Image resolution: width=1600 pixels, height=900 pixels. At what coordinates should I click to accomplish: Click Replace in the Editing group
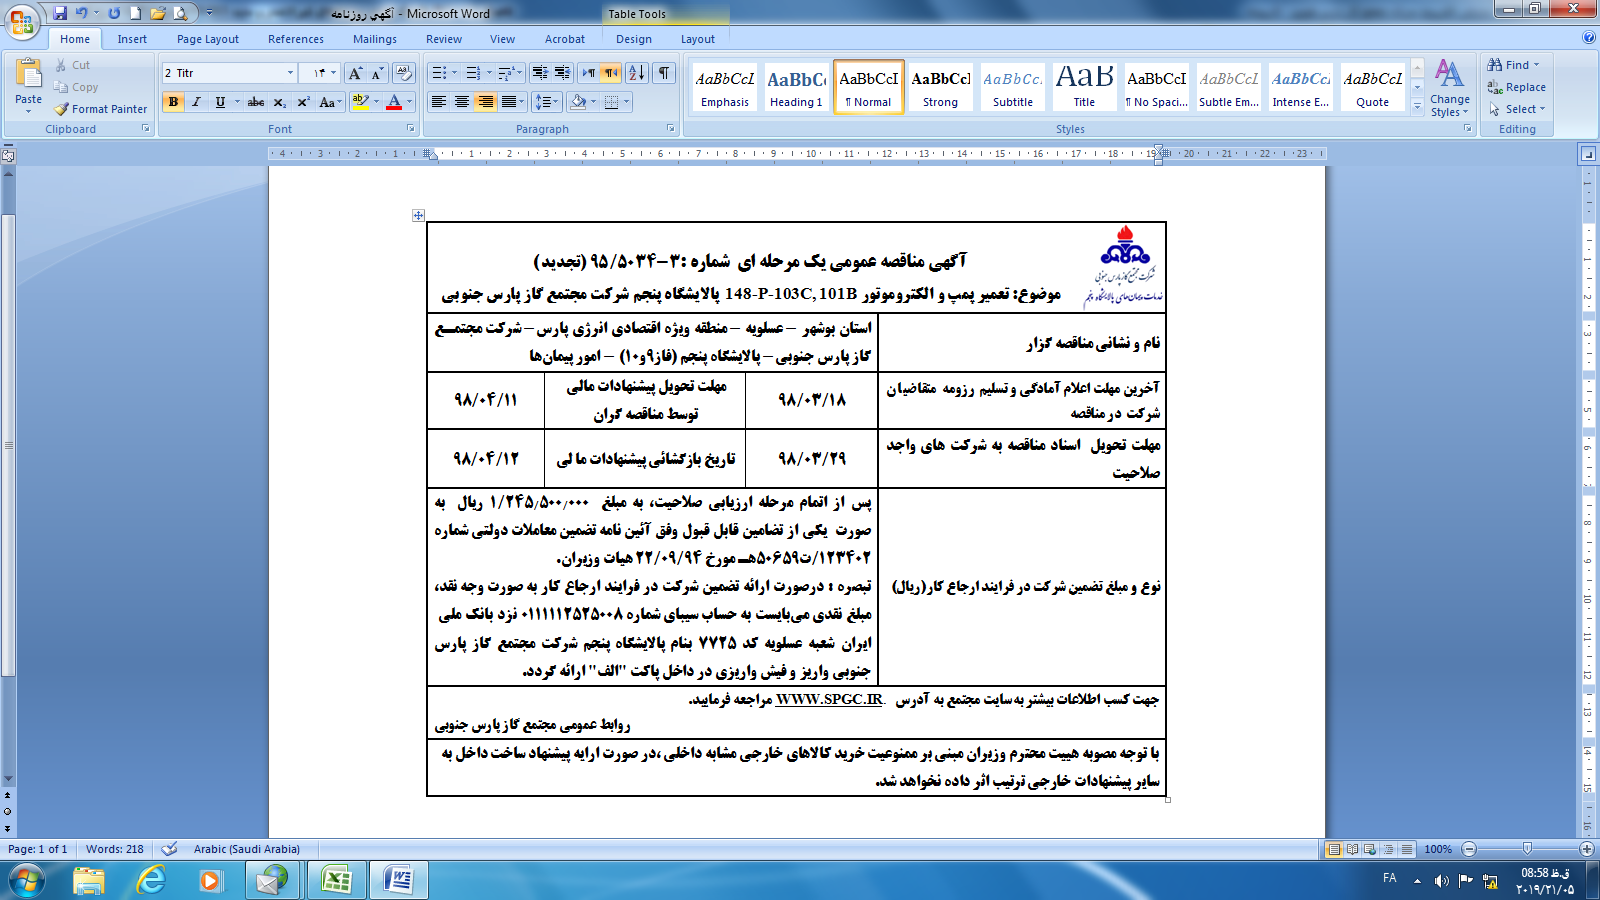pos(1516,87)
